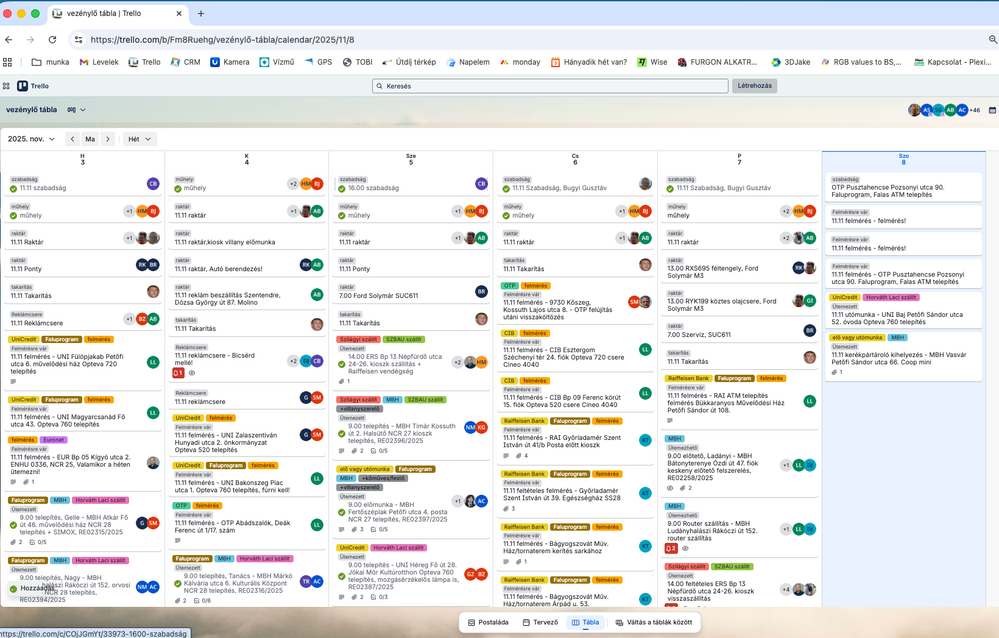
Task: Expand +1 members on Monday Reklámcsere card
Action: pos(129,319)
